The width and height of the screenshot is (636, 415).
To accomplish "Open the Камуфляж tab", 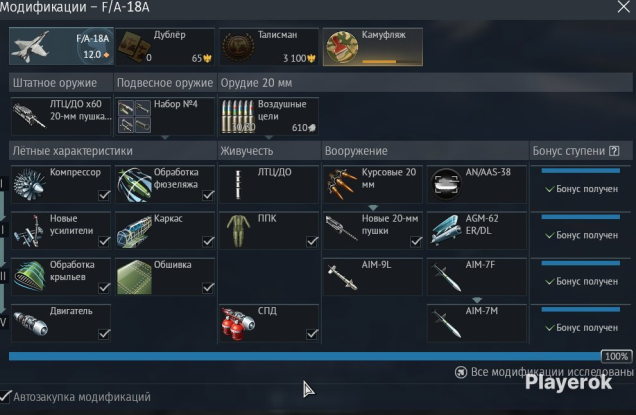I will point(373,47).
